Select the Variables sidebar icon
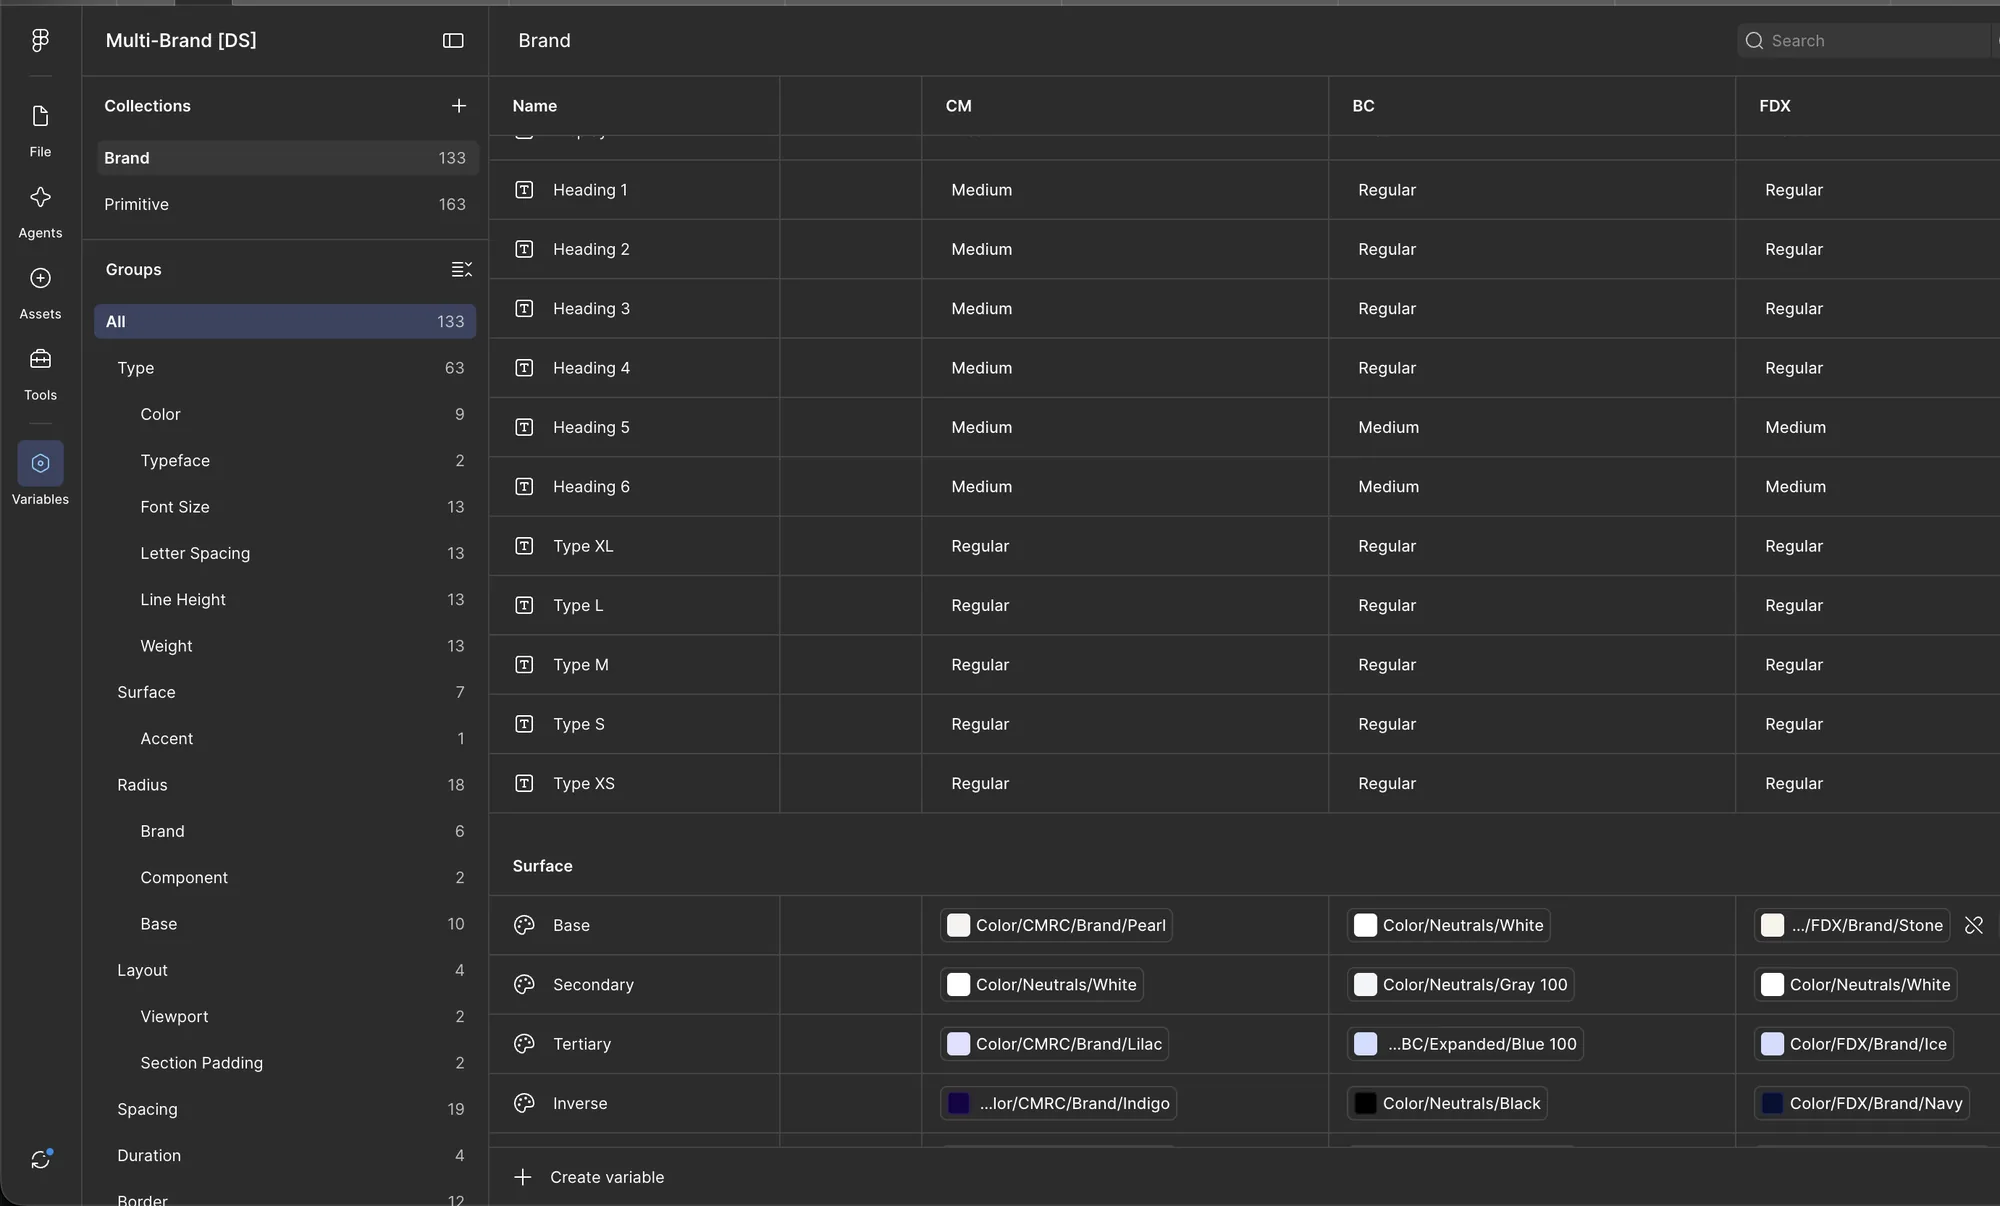This screenshot has height=1206, width=2000. (40, 464)
